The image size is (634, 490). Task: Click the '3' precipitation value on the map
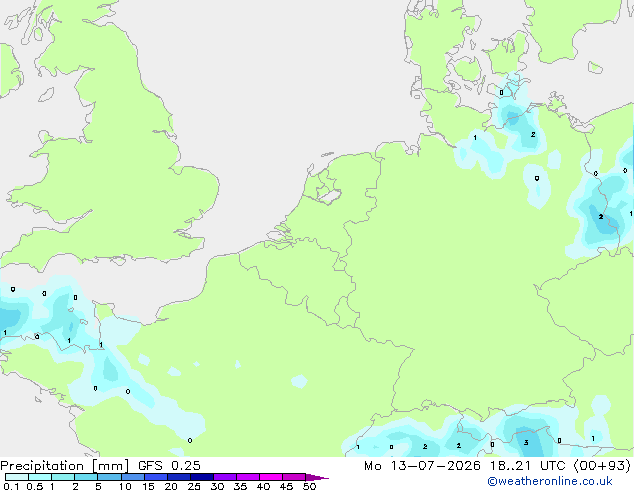point(526,443)
